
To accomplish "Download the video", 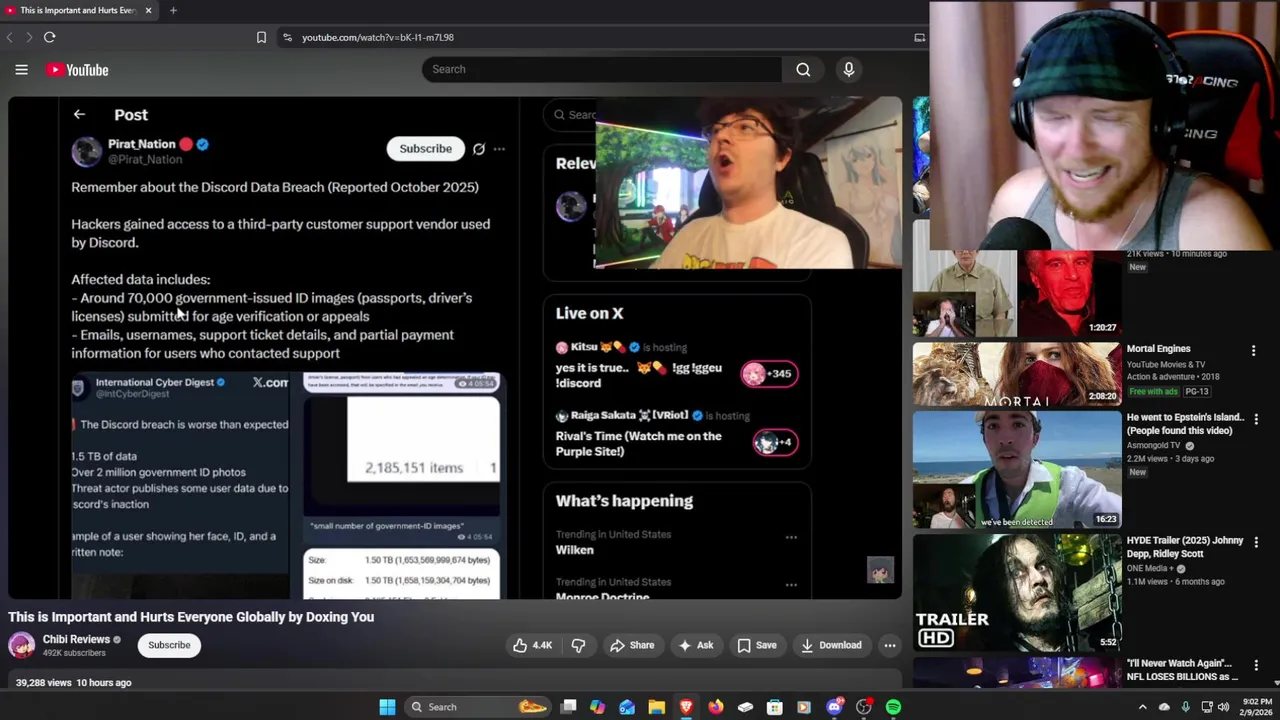I will (831, 645).
